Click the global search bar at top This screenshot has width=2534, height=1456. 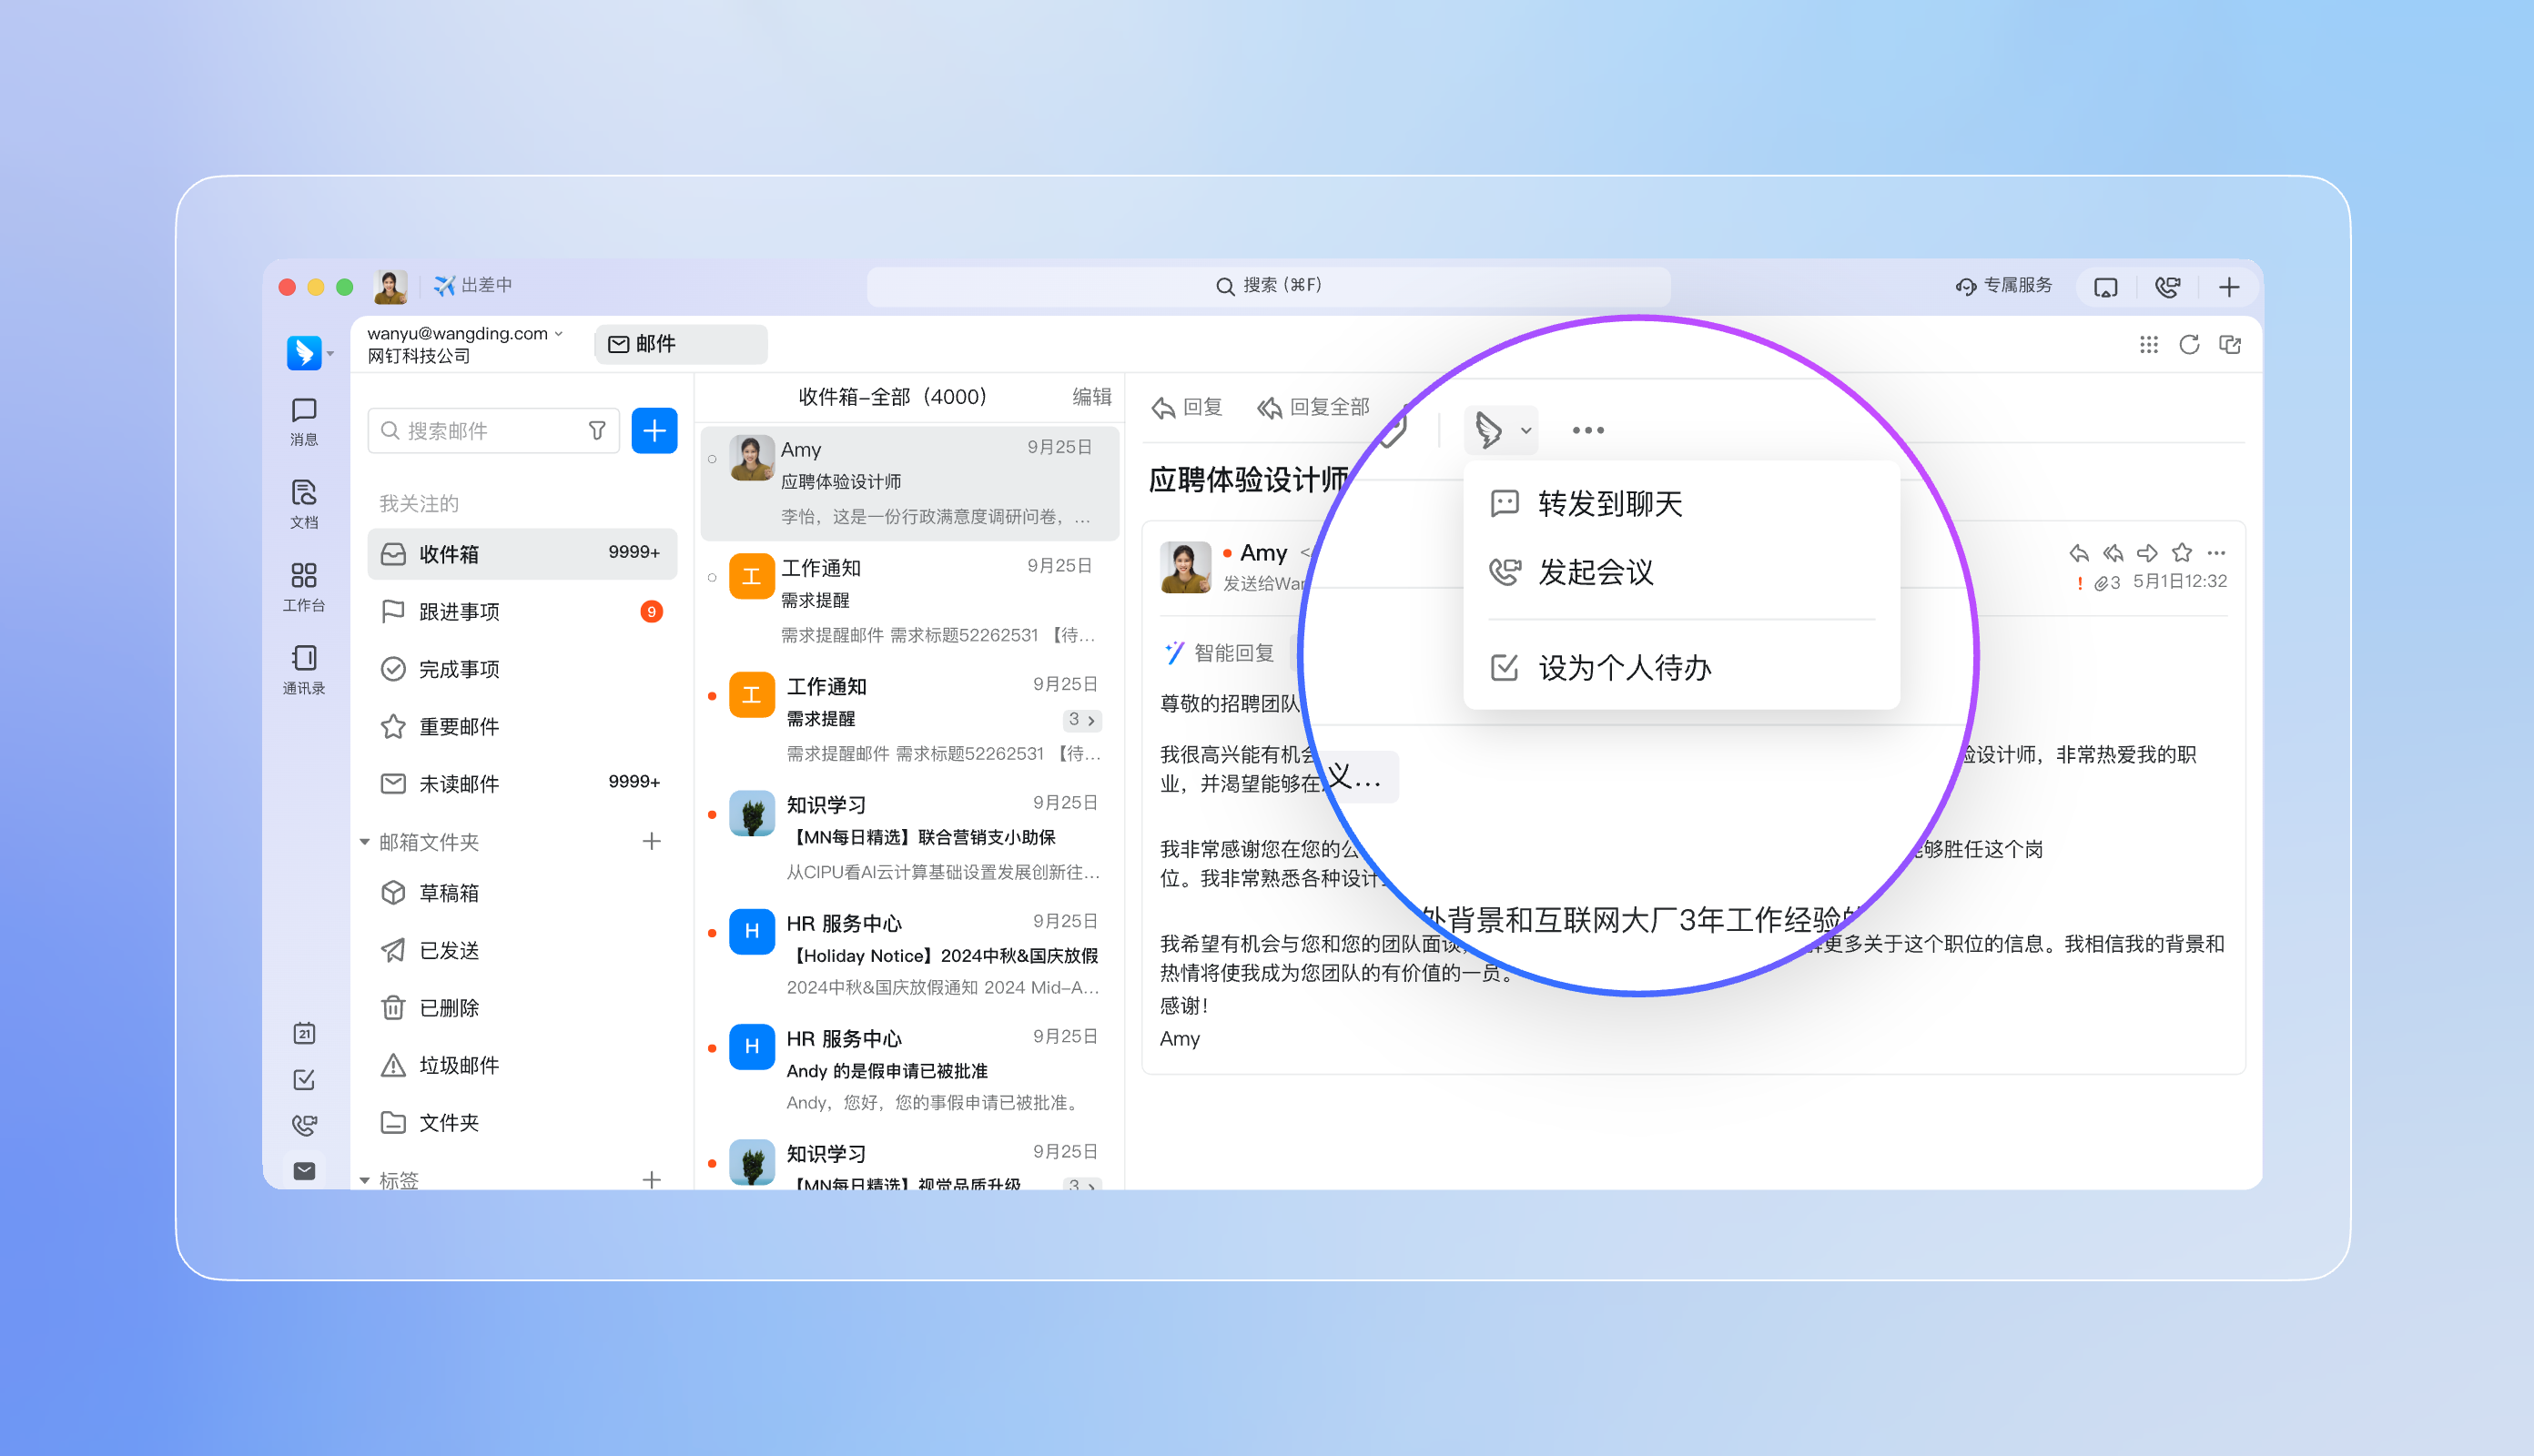pyautogui.click(x=1268, y=286)
